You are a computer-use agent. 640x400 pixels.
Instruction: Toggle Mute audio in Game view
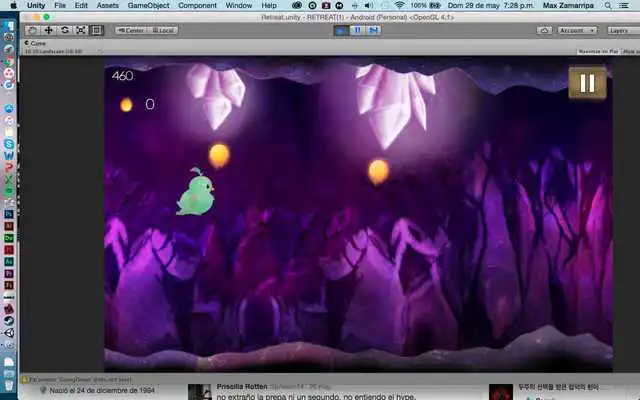coord(631,51)
